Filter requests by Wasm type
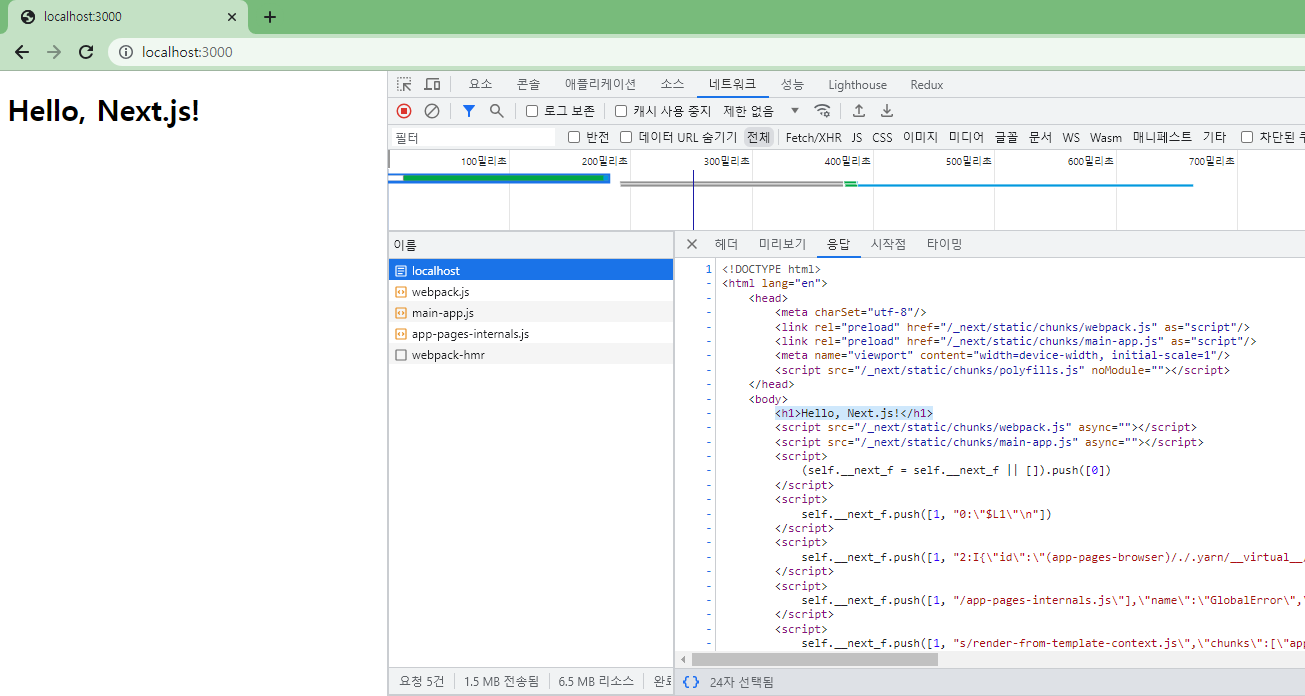Viewport: 1305px width, 696px height. pos(1106,137)
